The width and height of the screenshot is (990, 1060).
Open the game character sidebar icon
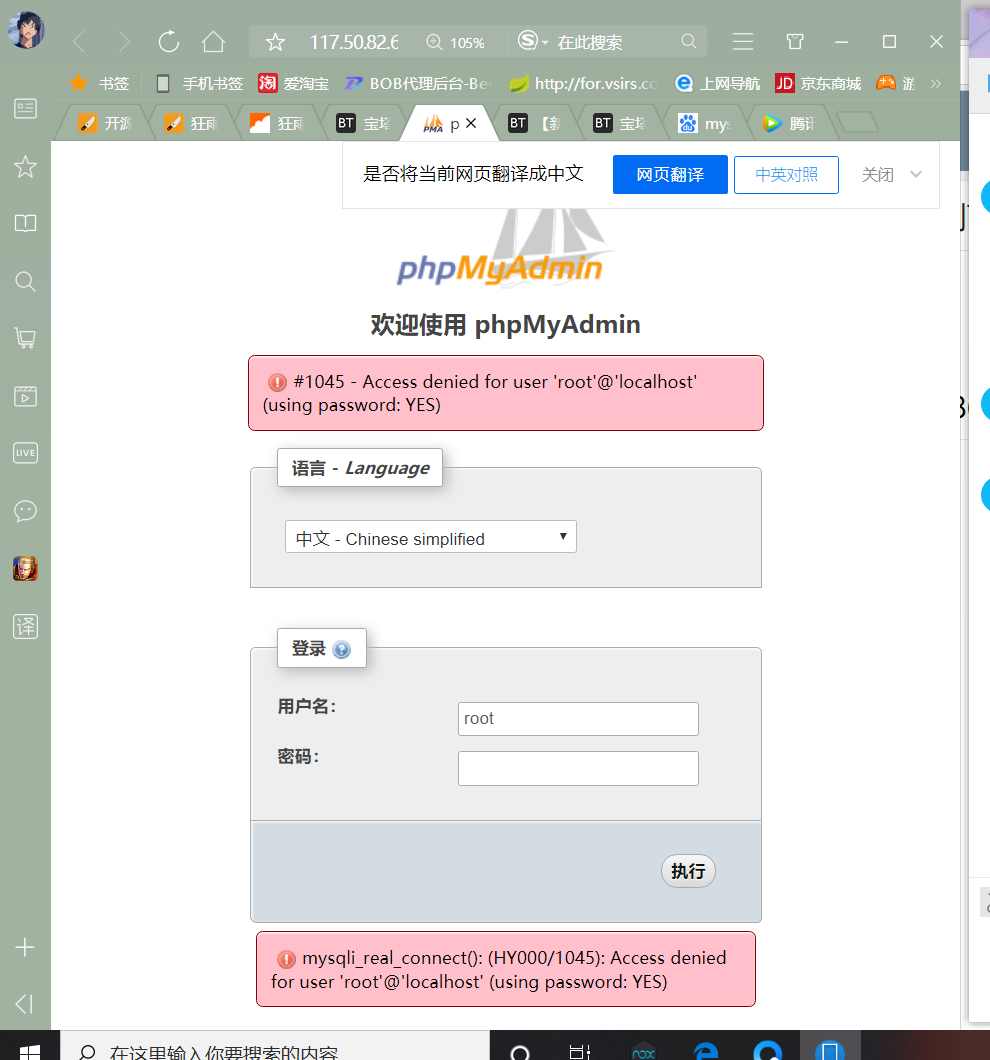(x=26, y=569)
